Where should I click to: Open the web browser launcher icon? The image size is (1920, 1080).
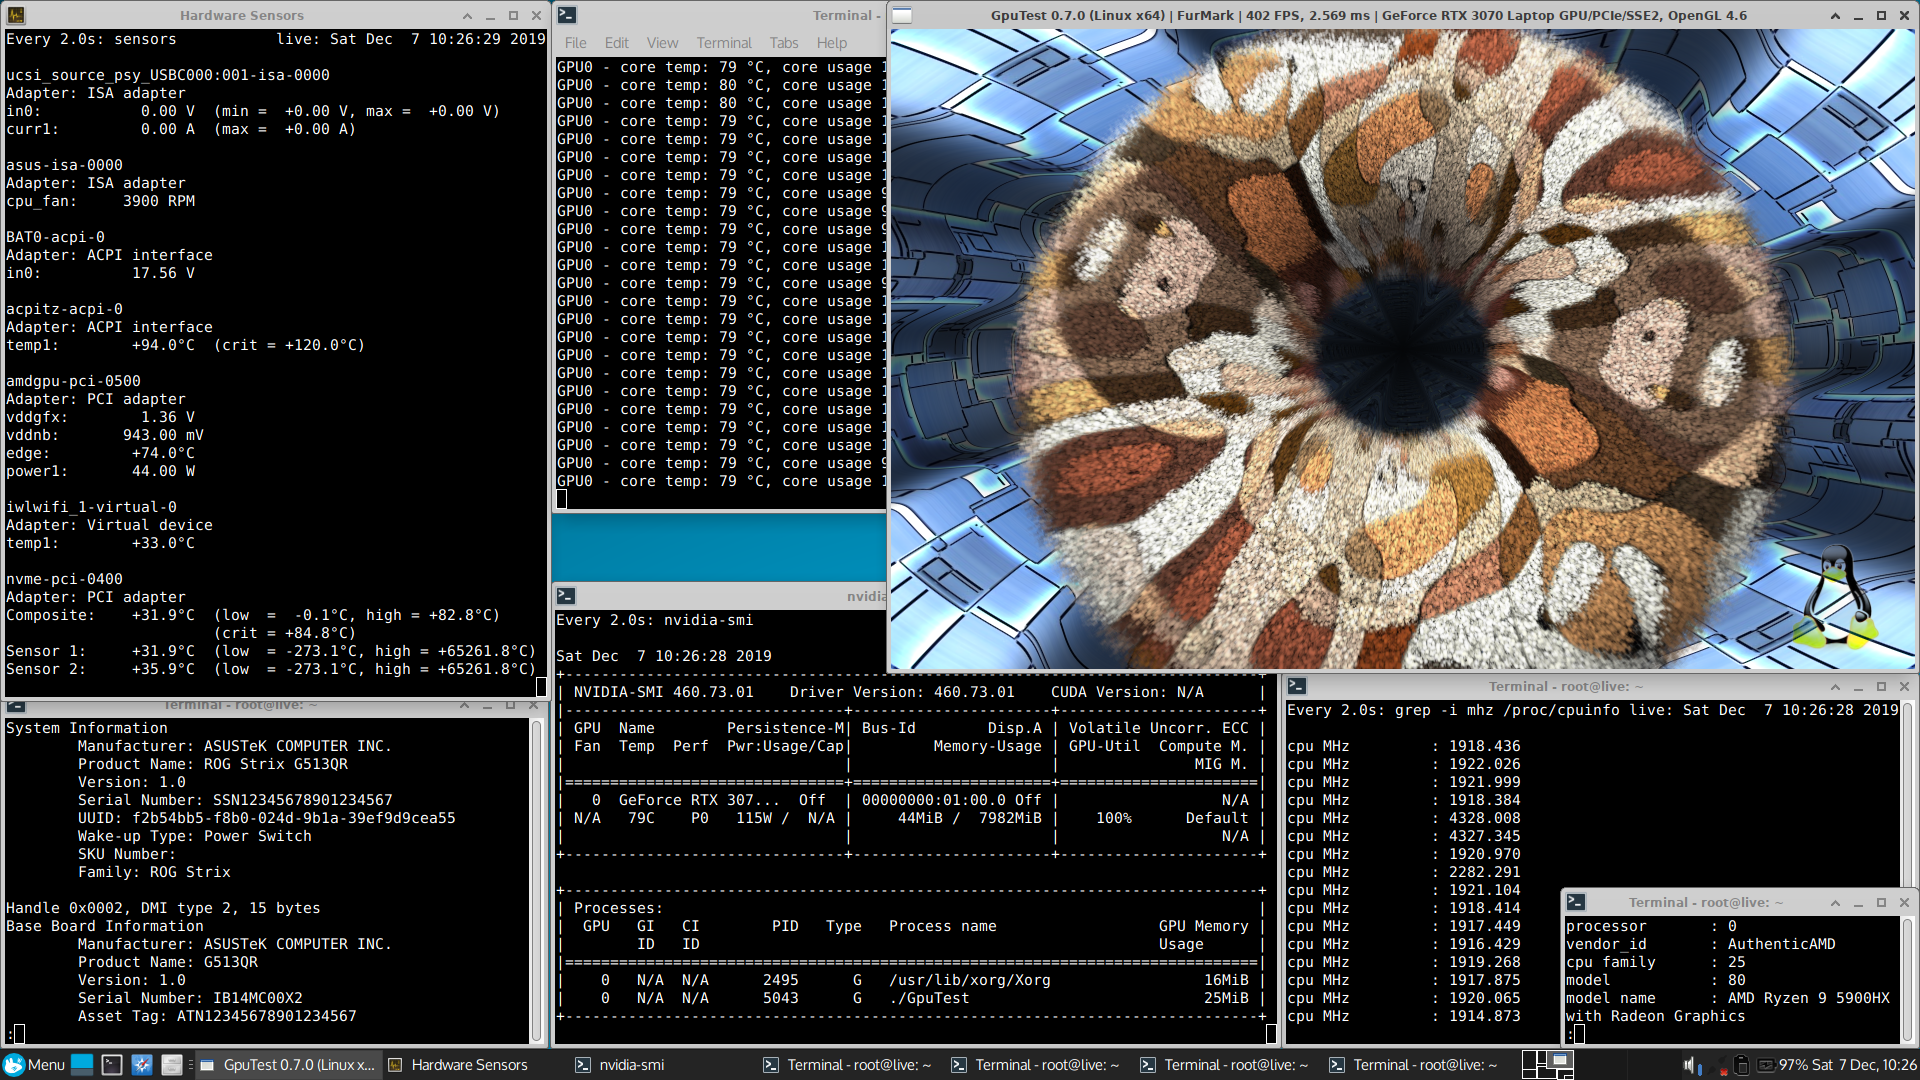[142, 1065]
